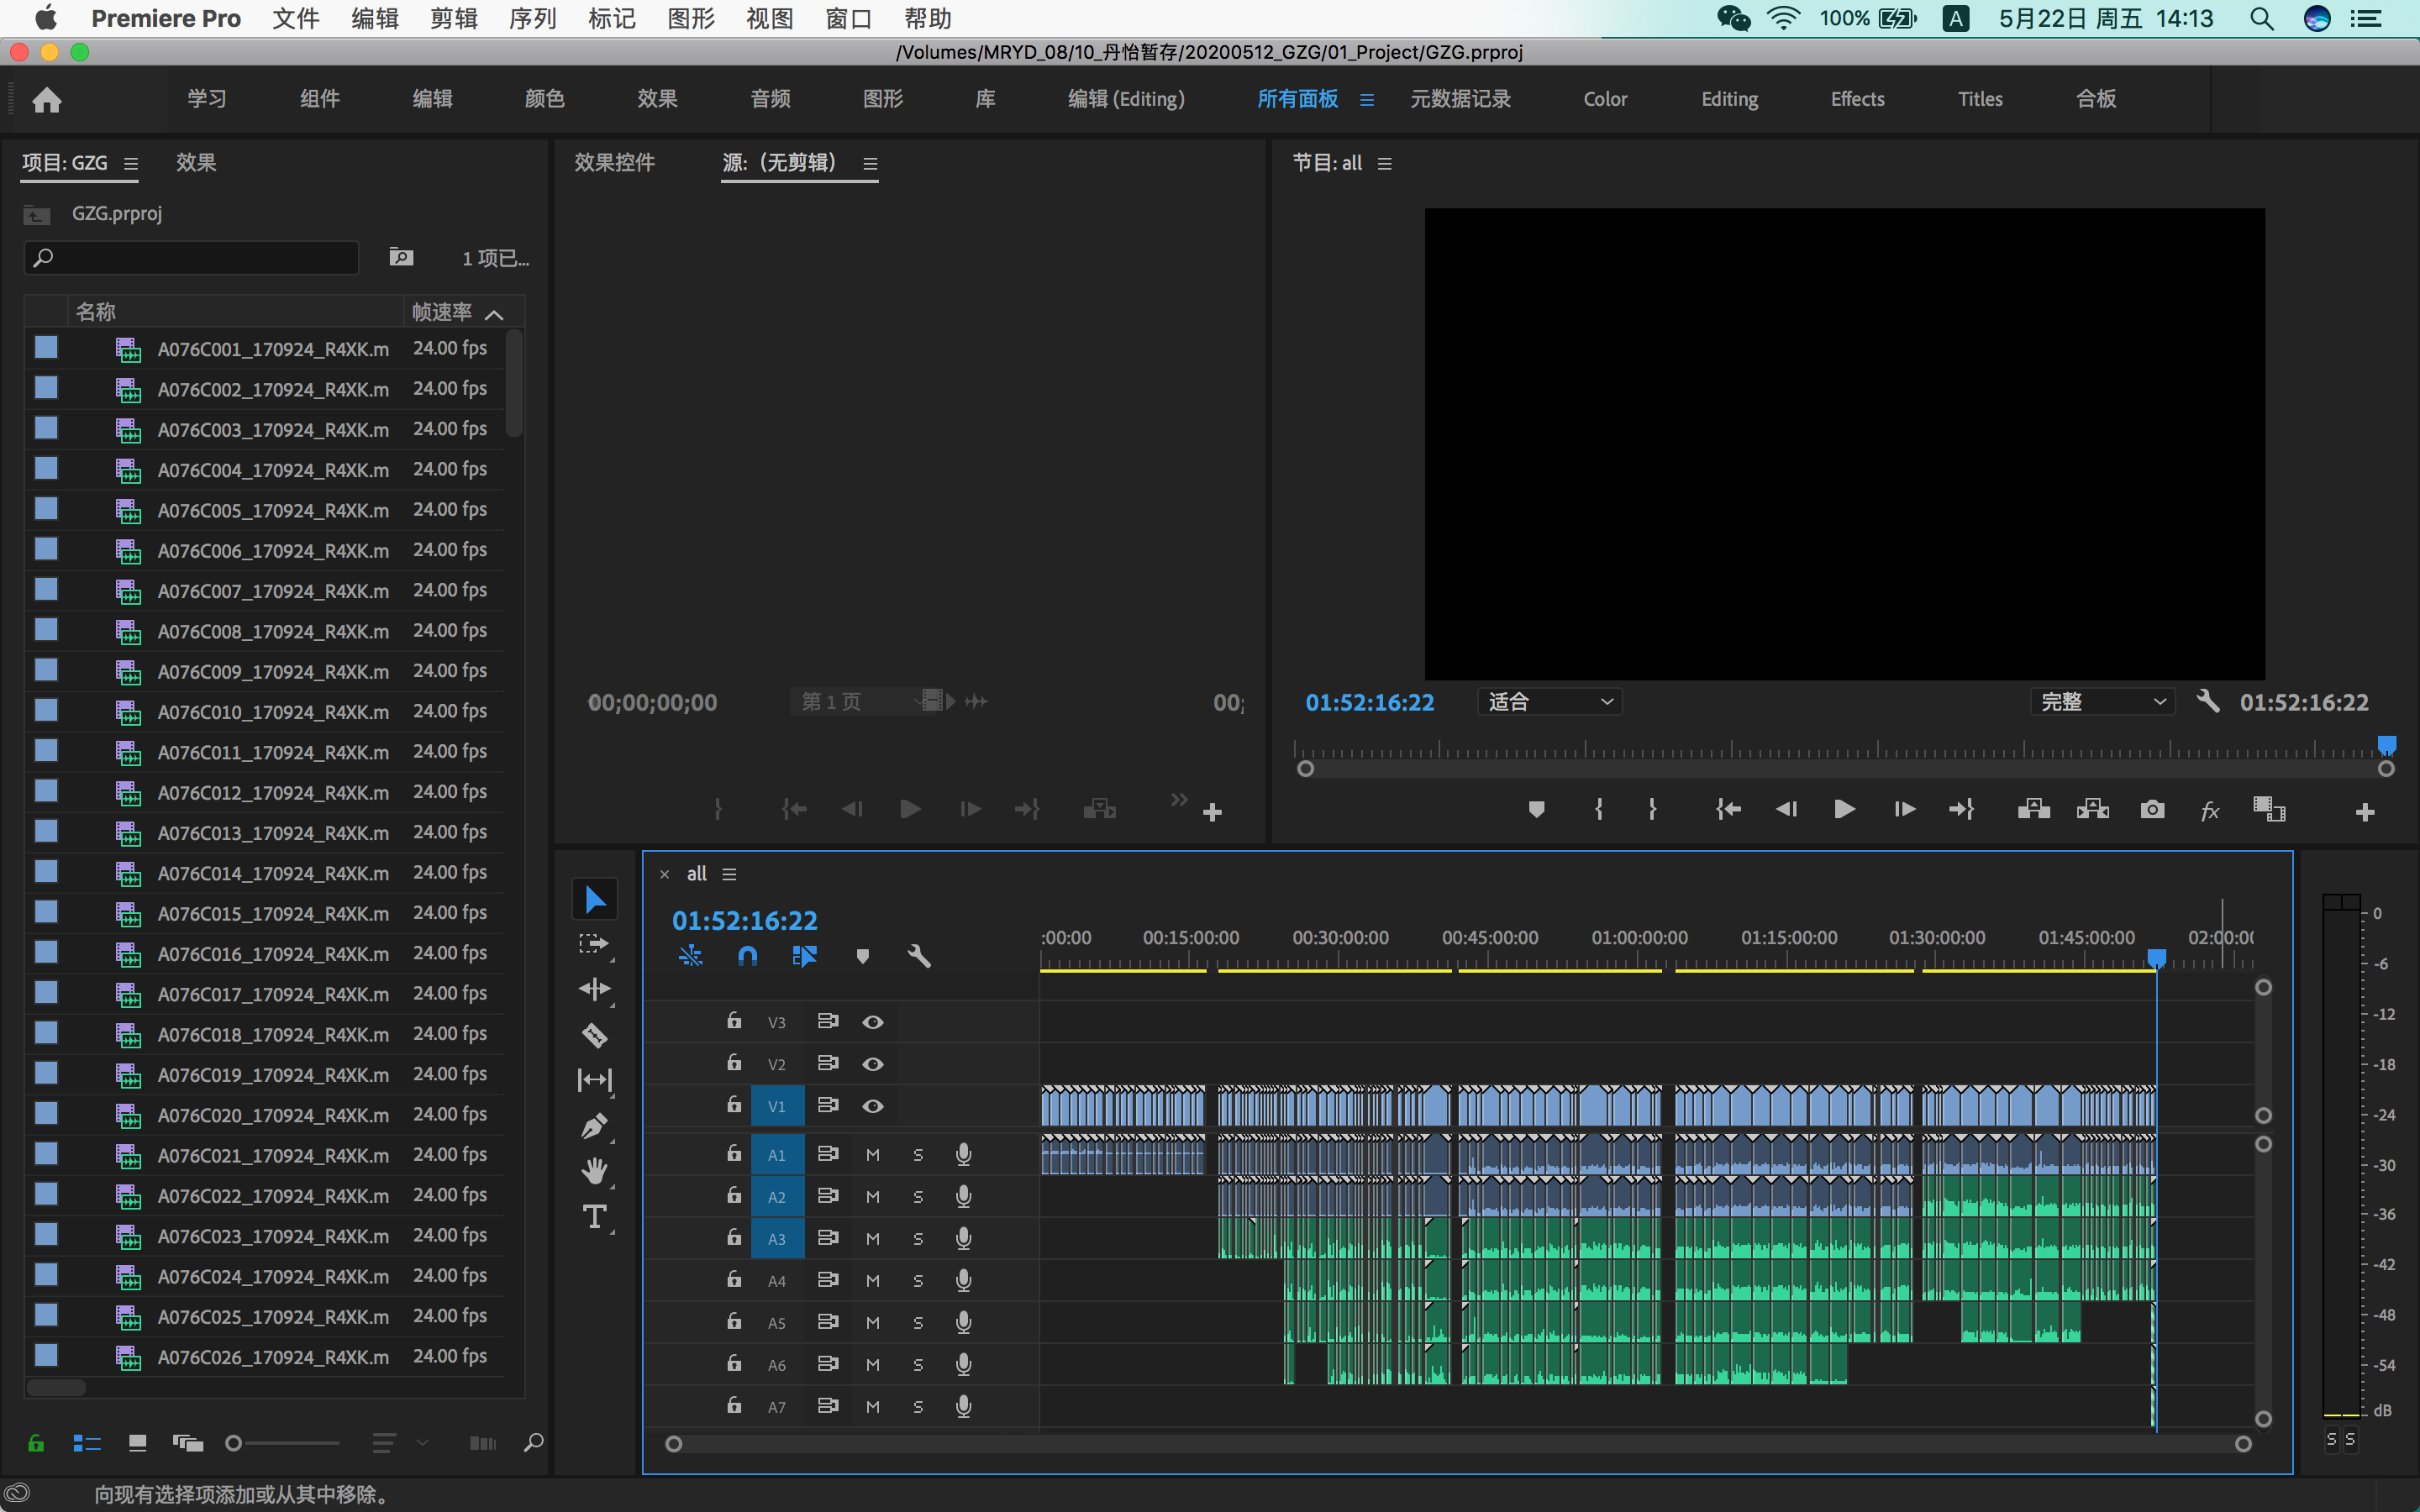The image size is (2420, 1512).
Task: Mute audio track A2
Action: [x=872, y=1197]
